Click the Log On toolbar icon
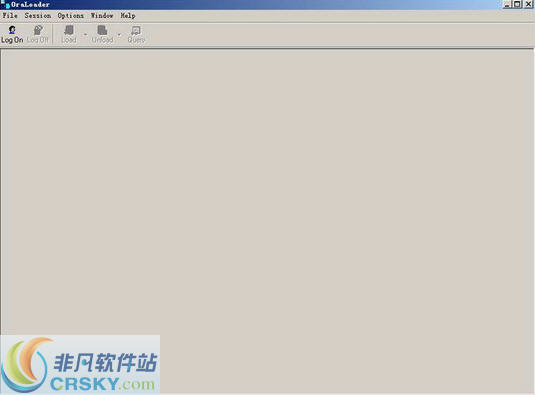The height and width of the screenshot is (395, 535). pyautogui.click(x=12, y=34)
